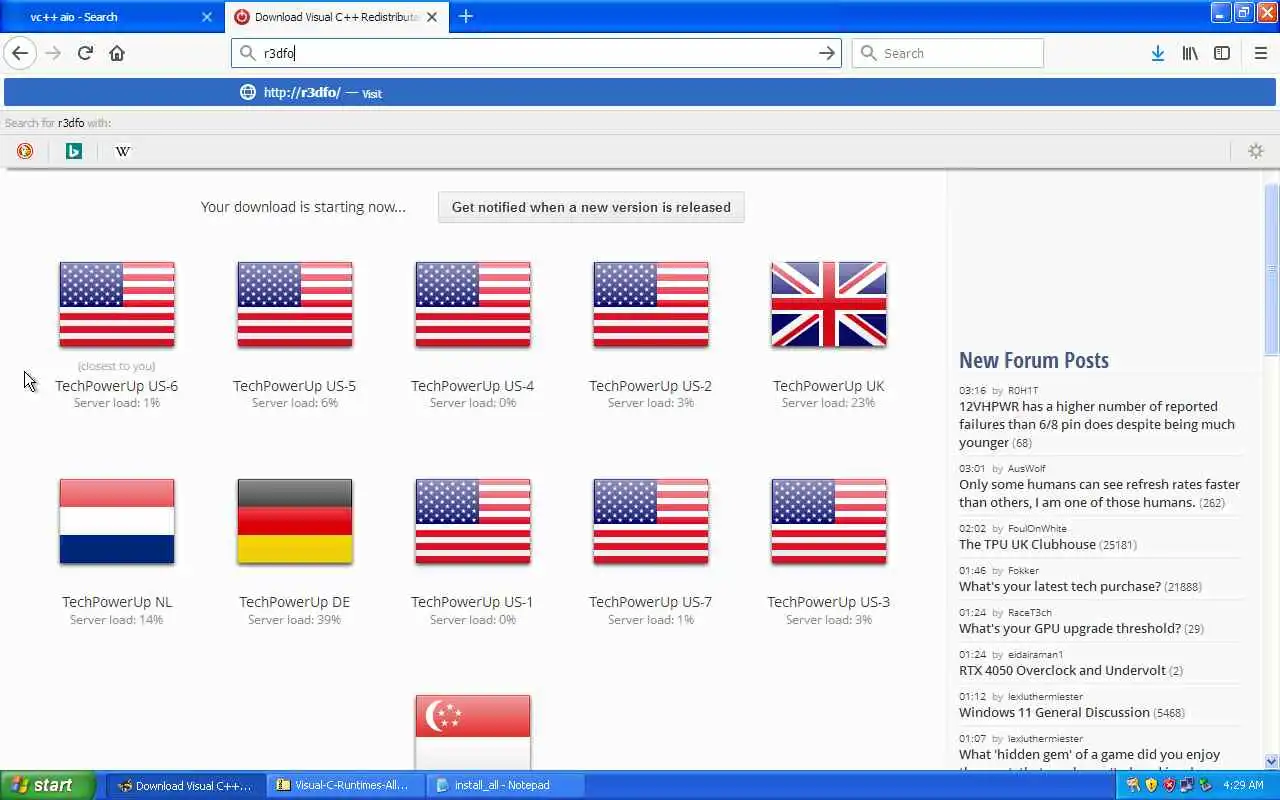The image size is (1280, 800).
Task: Visit http://r3dfo/ suggestion
Action: [640, 93]
